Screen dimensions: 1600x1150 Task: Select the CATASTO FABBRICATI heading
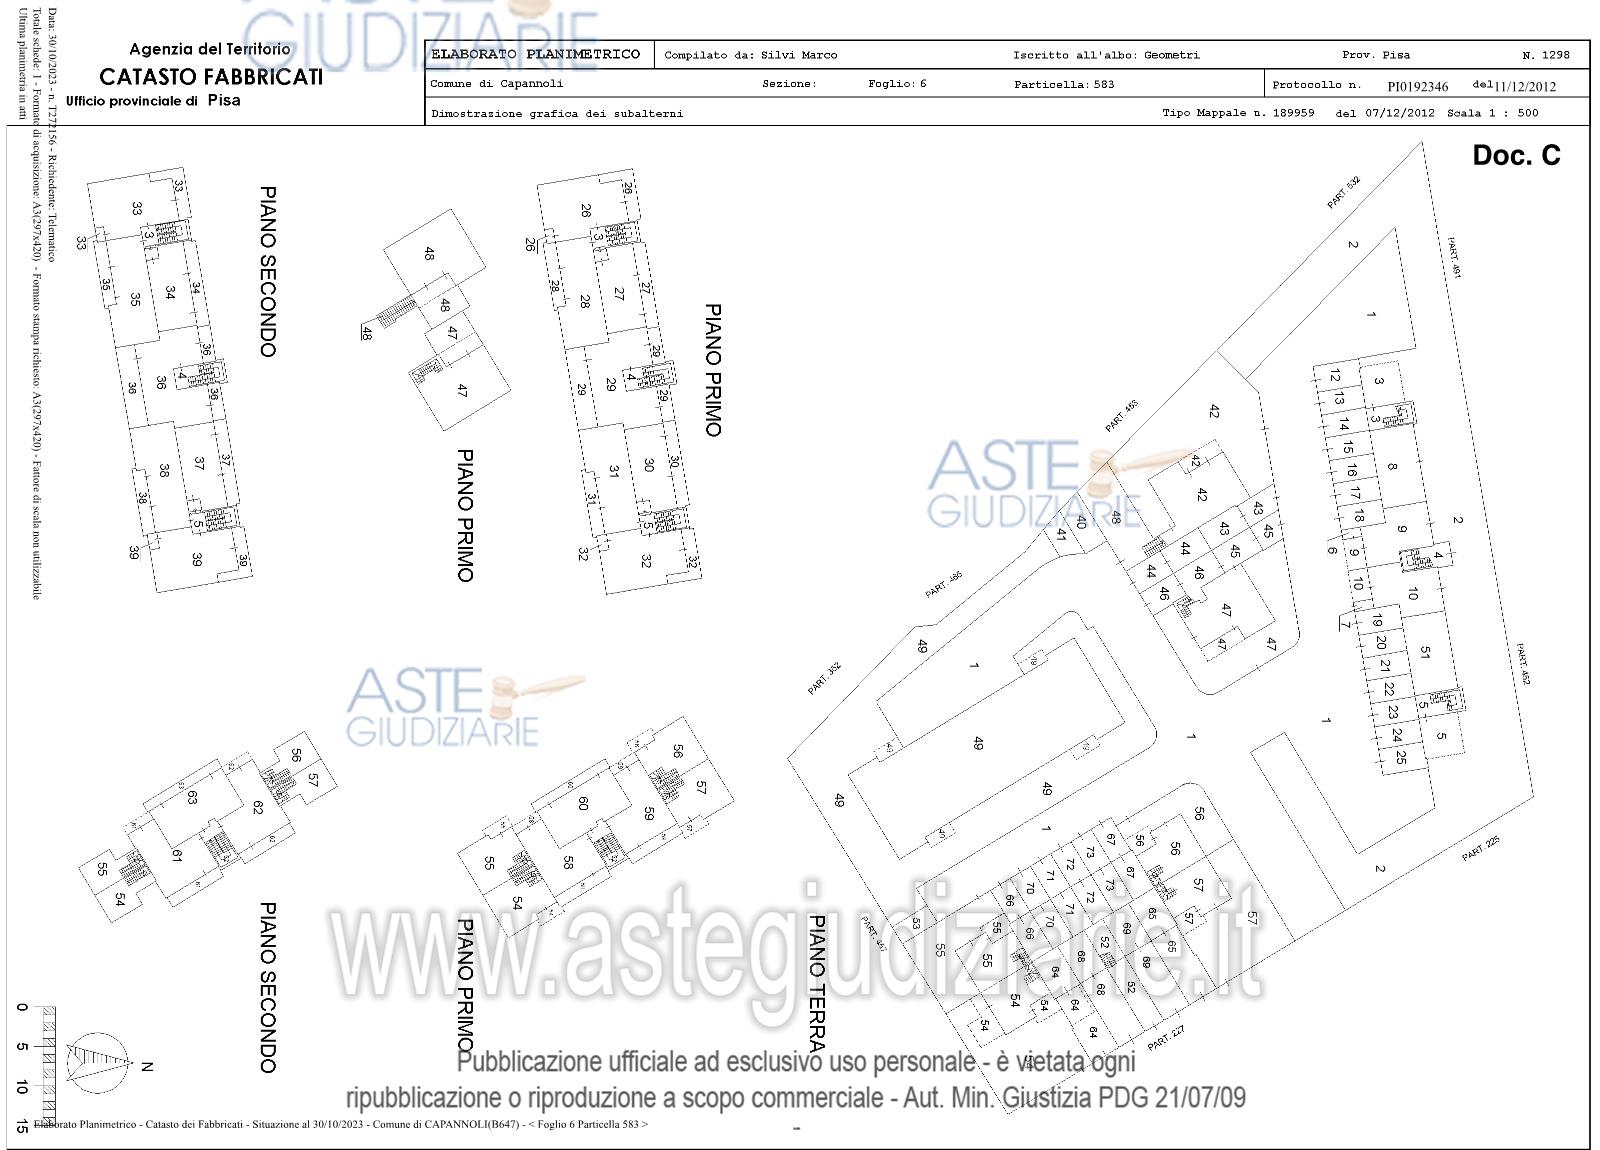point(210,77)
